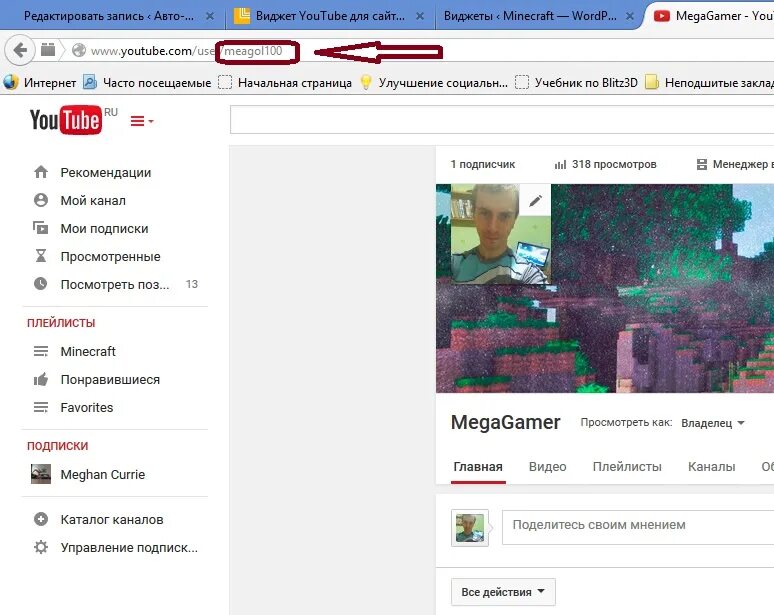
Task: Click the gear icon for Управление подписками
Action: click(41, 547)
